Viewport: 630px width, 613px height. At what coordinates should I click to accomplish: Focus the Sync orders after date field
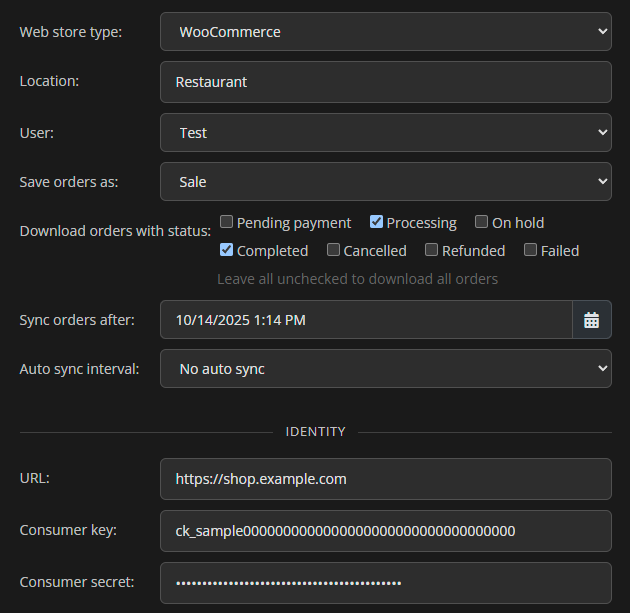pos(366,320)
